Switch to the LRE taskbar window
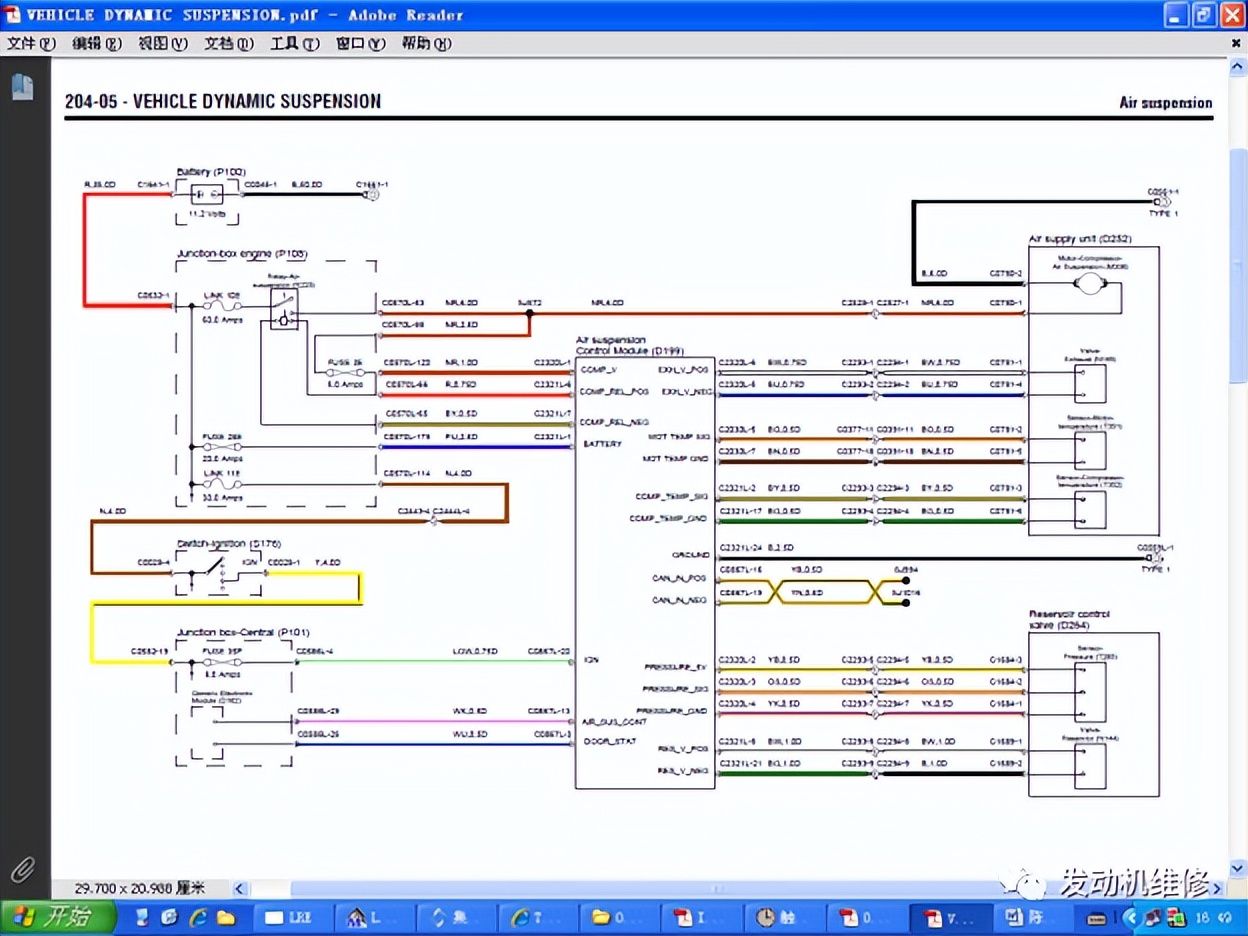Screen dimensions: 1248x936 click(291, 917)
